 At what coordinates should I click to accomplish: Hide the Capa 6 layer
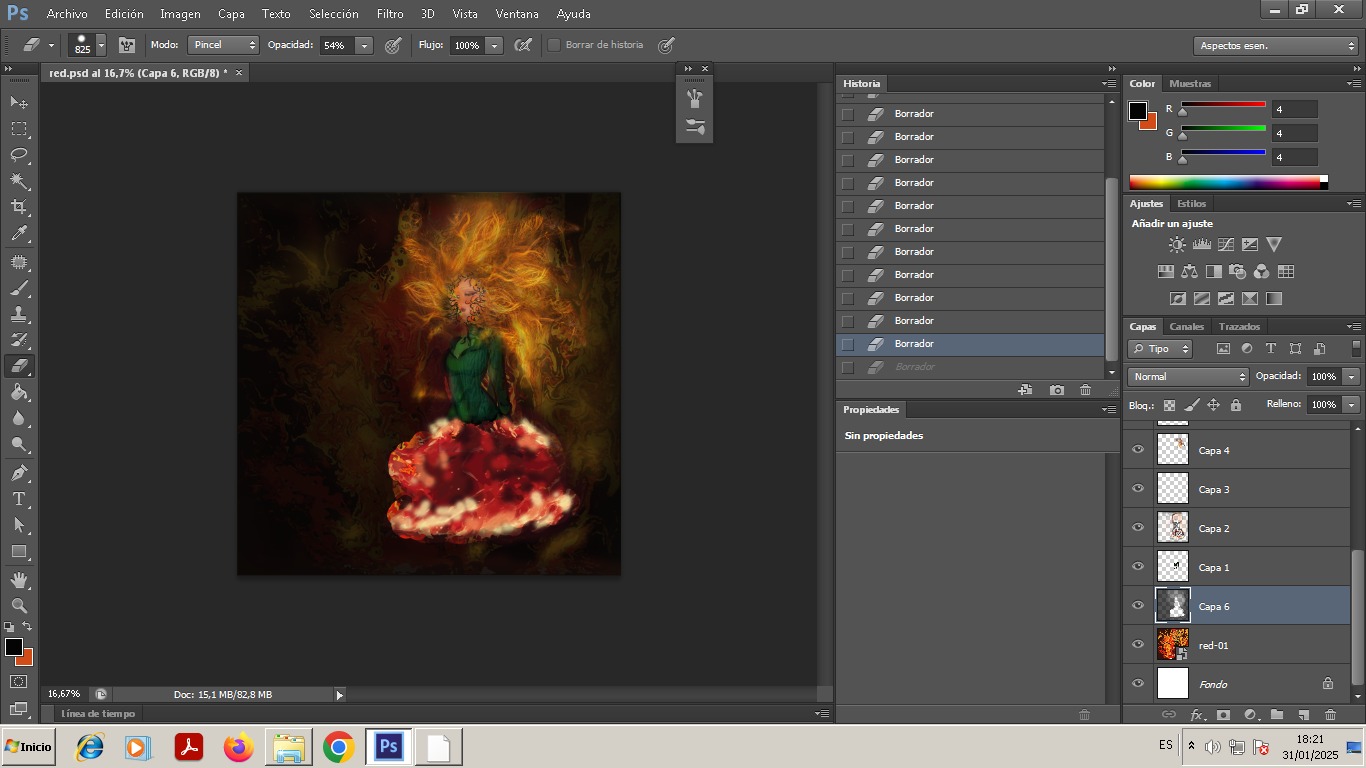click(1138, 606)
